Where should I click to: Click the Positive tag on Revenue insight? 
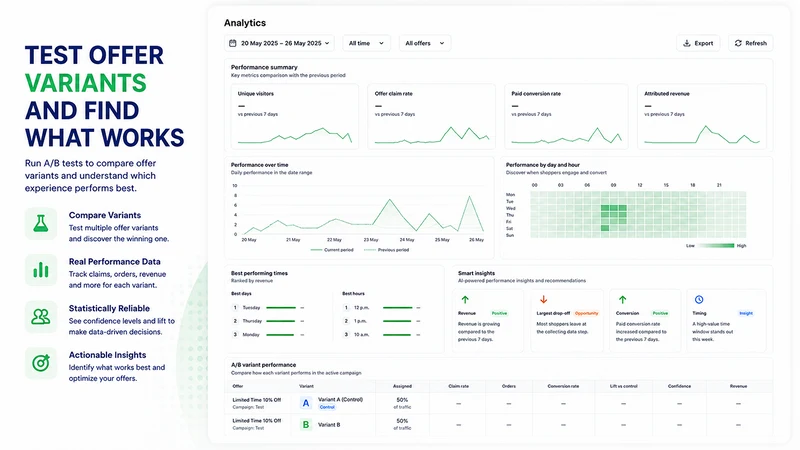499,313
